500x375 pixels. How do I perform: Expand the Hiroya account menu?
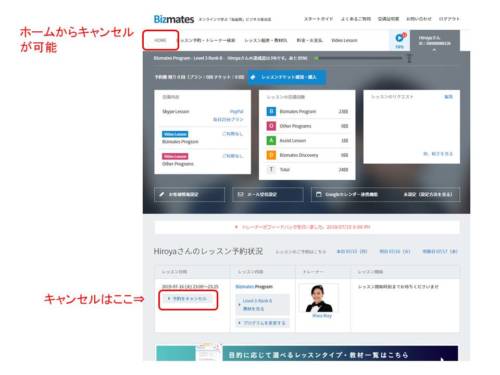(435, 41)
